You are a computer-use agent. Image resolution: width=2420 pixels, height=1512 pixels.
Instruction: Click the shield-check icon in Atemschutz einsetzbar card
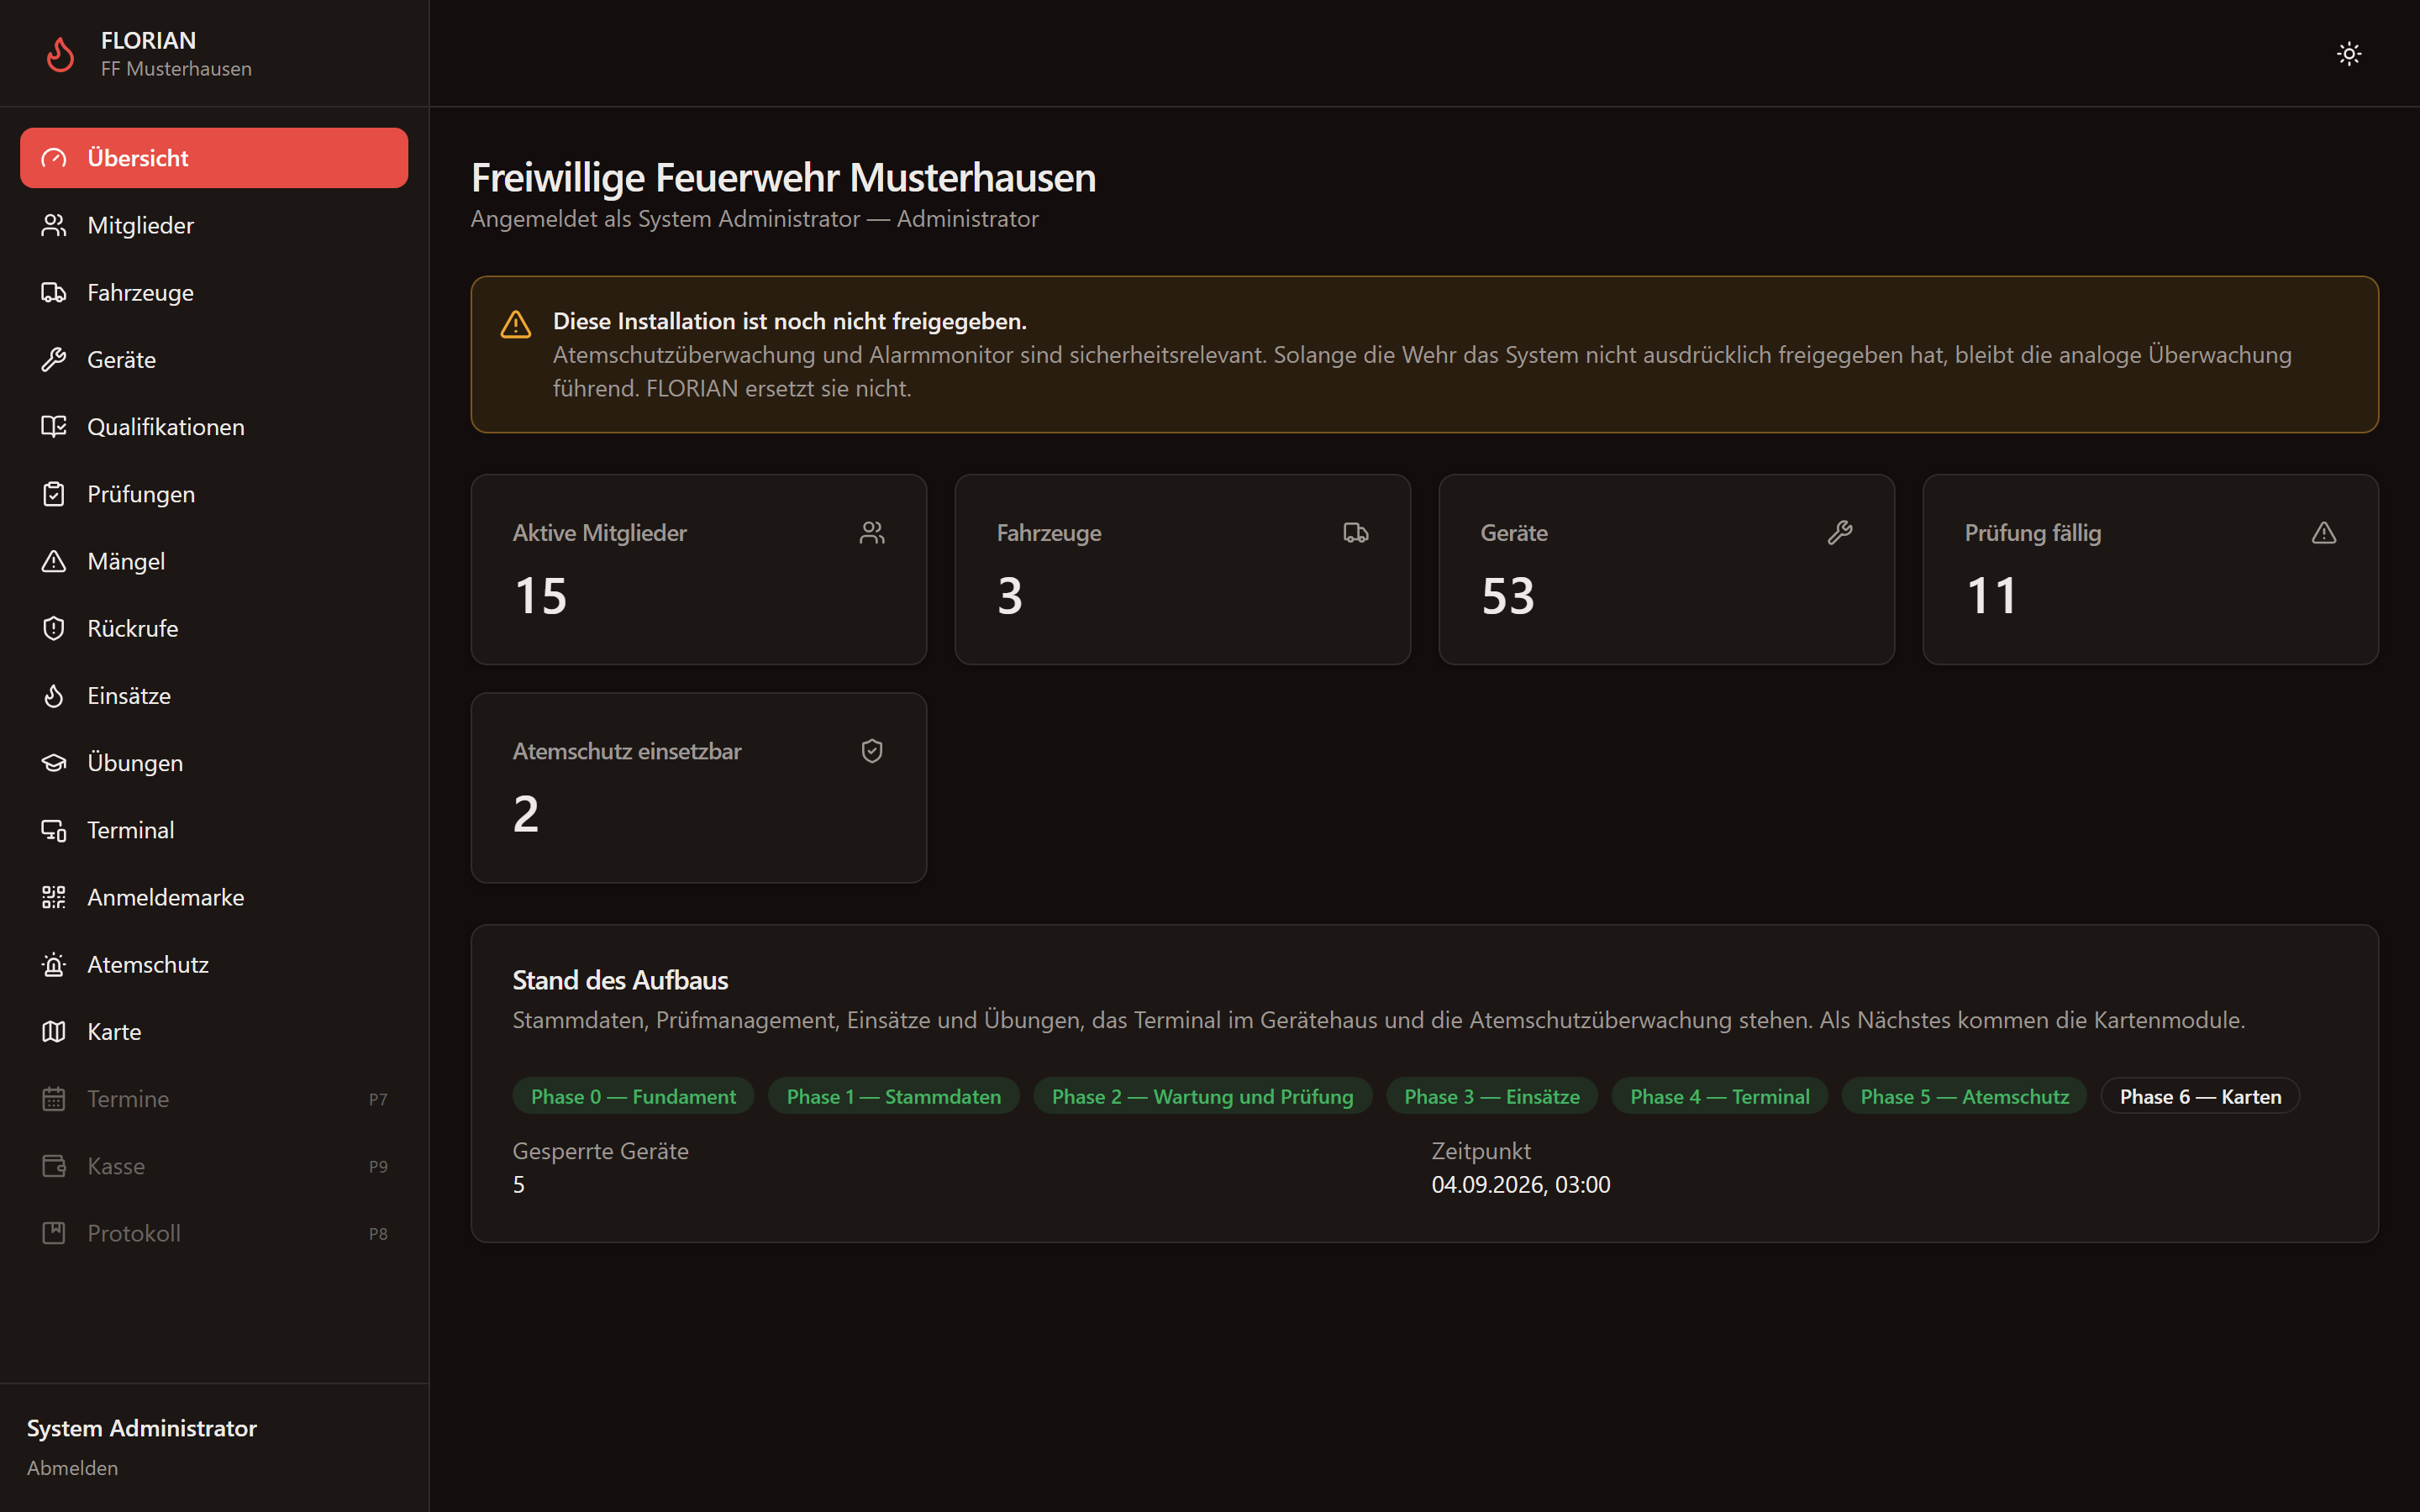pos(872,751)
